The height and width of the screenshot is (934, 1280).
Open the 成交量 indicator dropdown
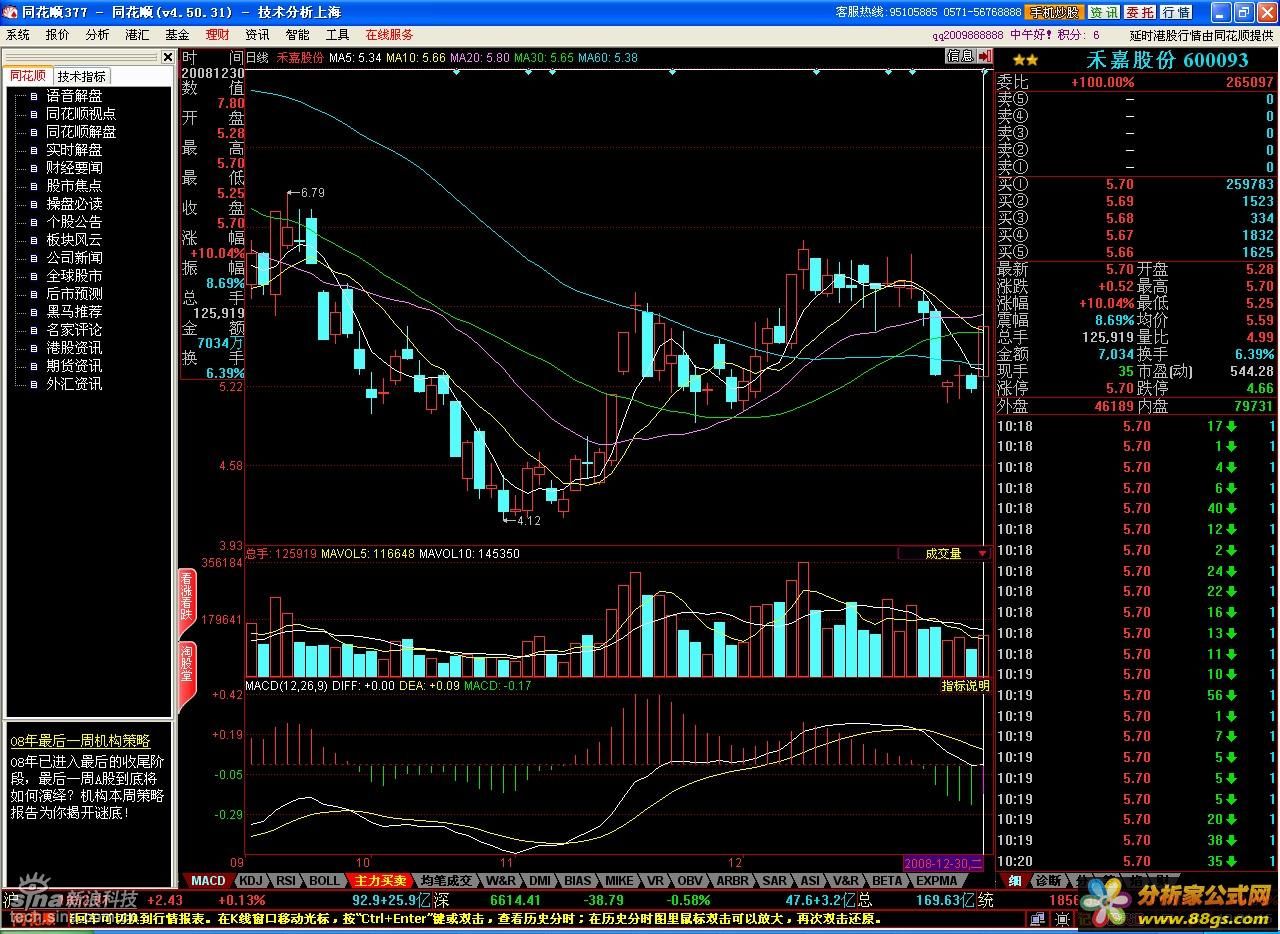tap(944, 553)
